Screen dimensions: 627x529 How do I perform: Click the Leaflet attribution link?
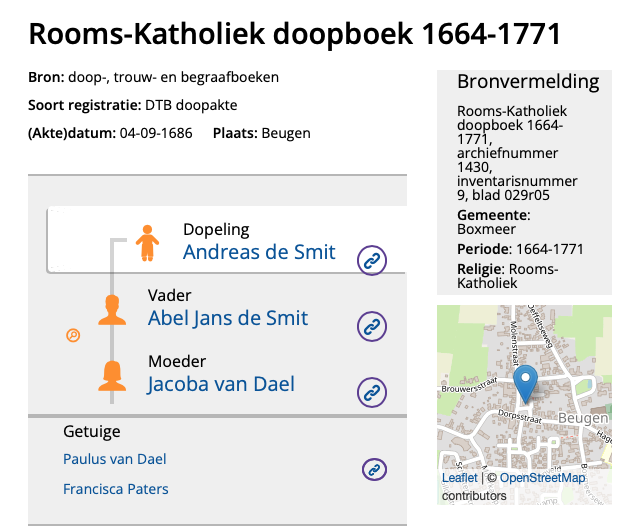[x=459, y=478]
